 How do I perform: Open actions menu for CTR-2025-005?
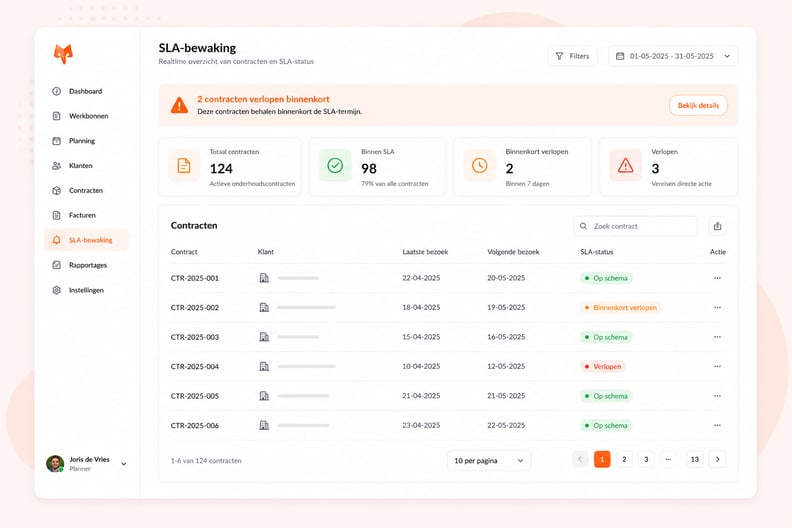coord(717,396)
